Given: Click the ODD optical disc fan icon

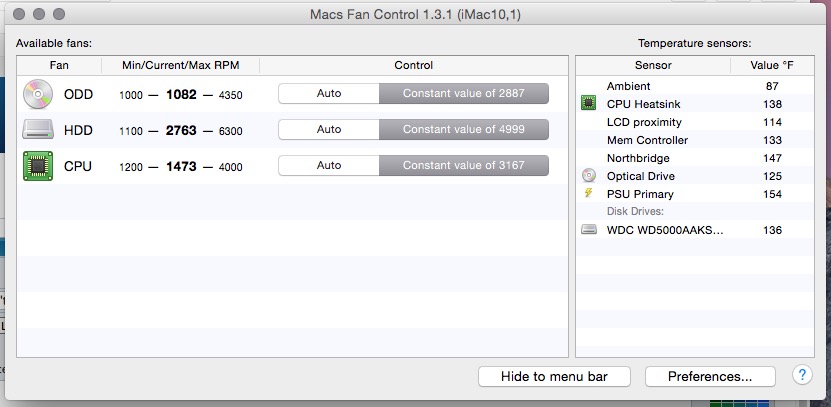Looking at the screenshot, I should (x=38, y=94).
